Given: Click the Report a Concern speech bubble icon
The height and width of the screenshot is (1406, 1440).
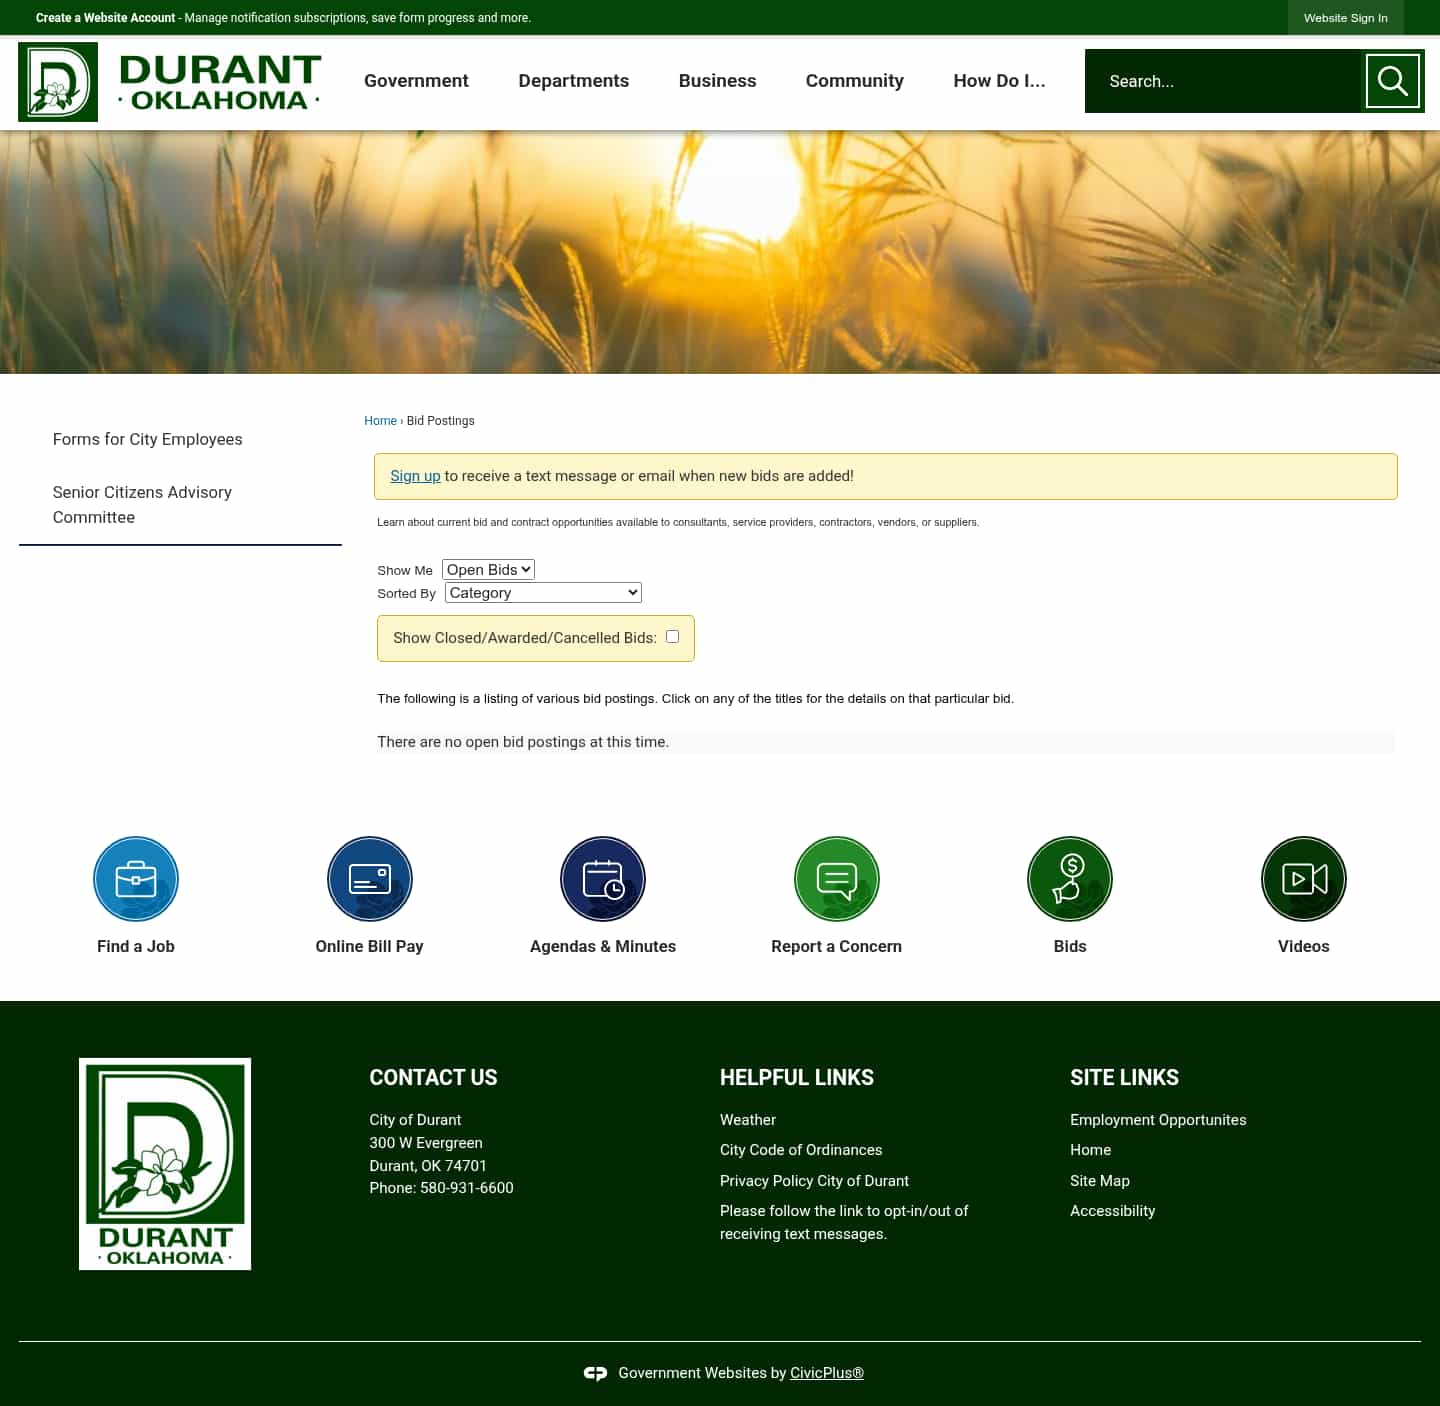Looking at the screenshot, I should coord(836,878).
